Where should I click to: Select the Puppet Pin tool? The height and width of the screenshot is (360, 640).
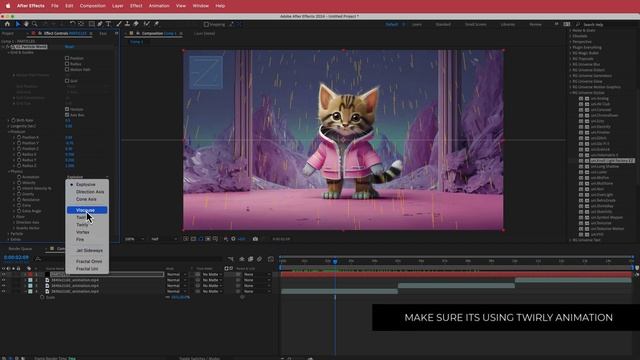point(156,24)
